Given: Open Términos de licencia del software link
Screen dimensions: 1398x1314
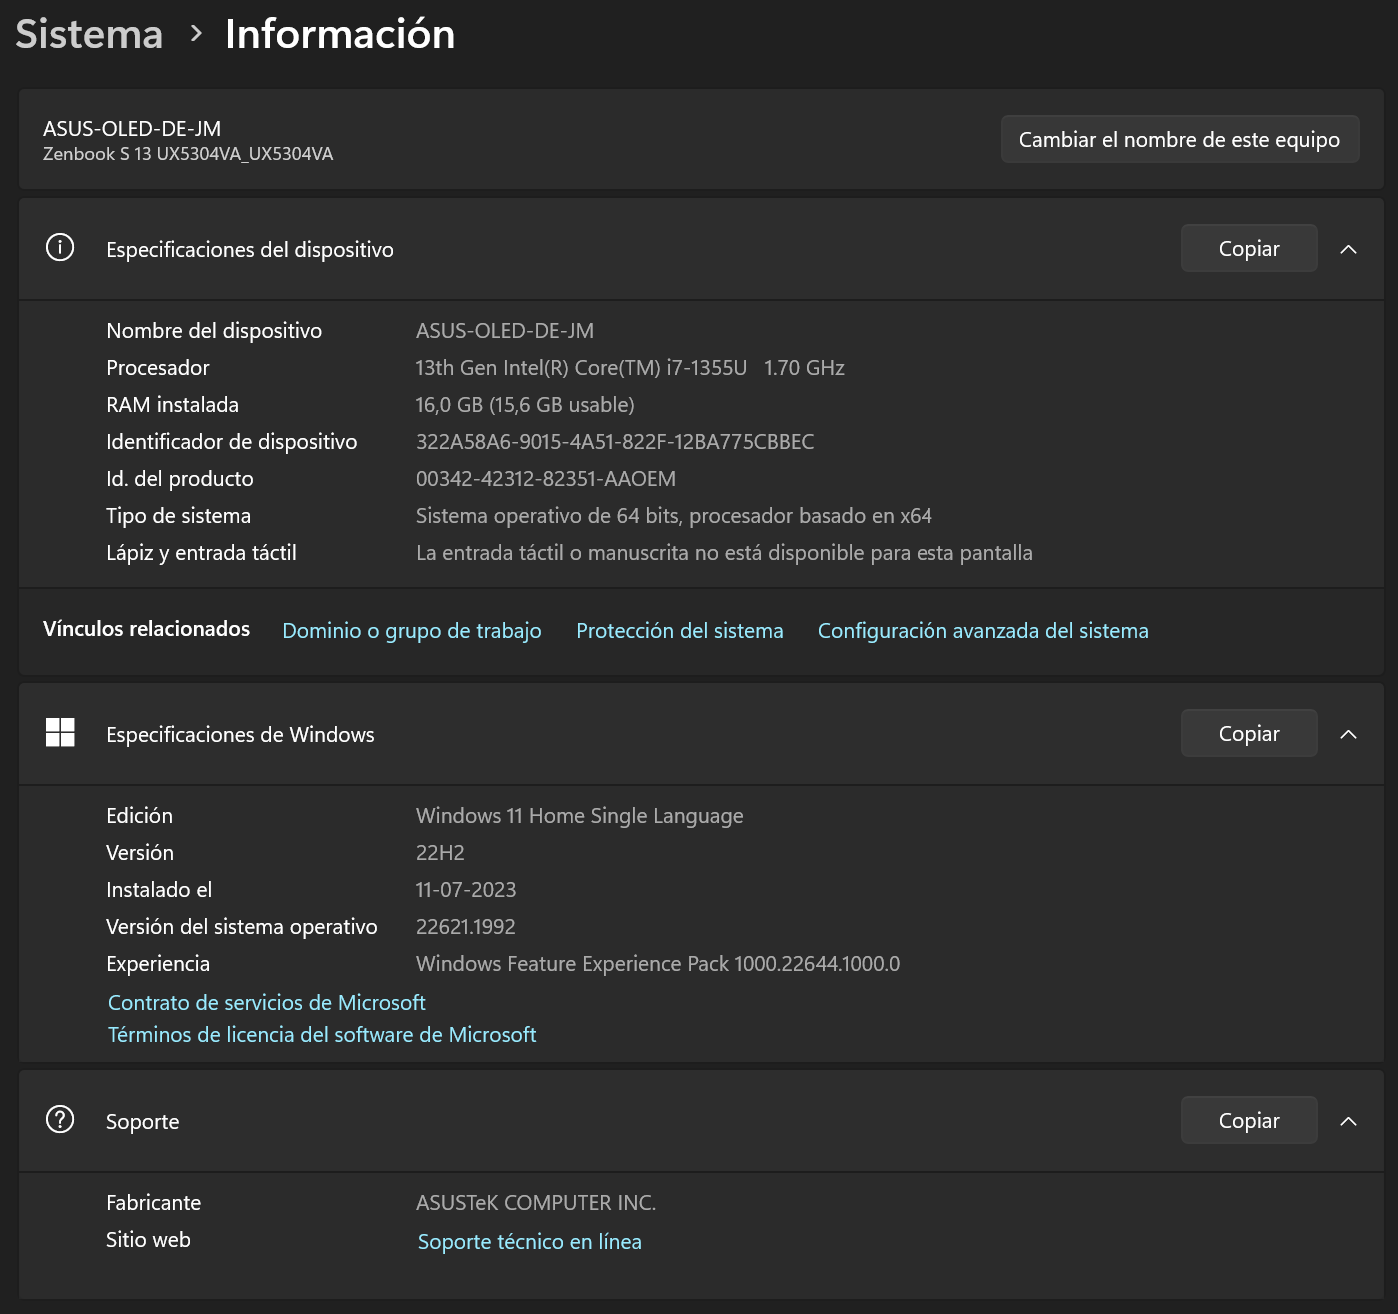Looking at the screenshot, I should (x=322, y=1035).
